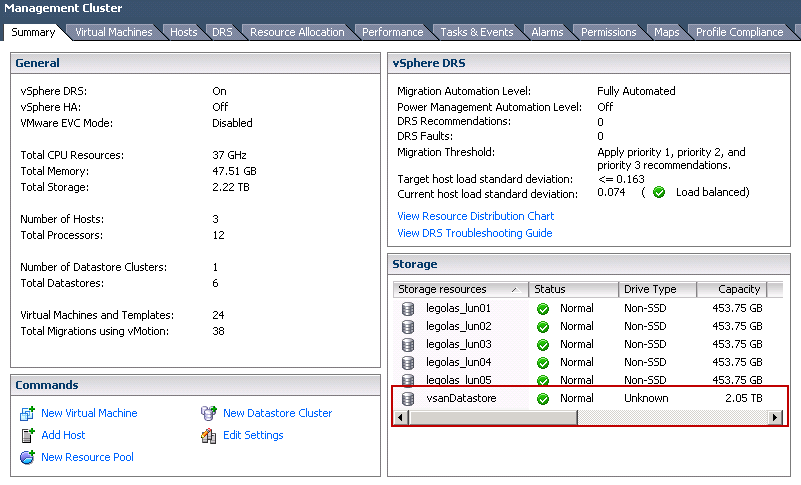Click the storage table horizontal scrollbar thumb

pos(490,417)
